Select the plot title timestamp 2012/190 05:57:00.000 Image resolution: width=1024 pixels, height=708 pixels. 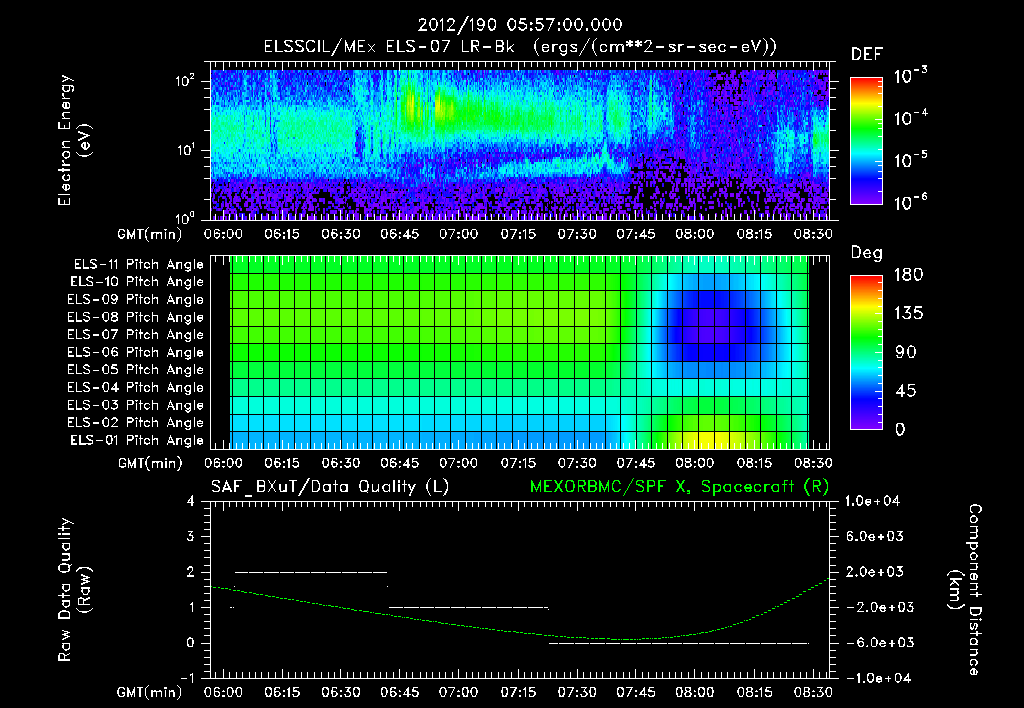pyautogui.click(x=520, y=25)
